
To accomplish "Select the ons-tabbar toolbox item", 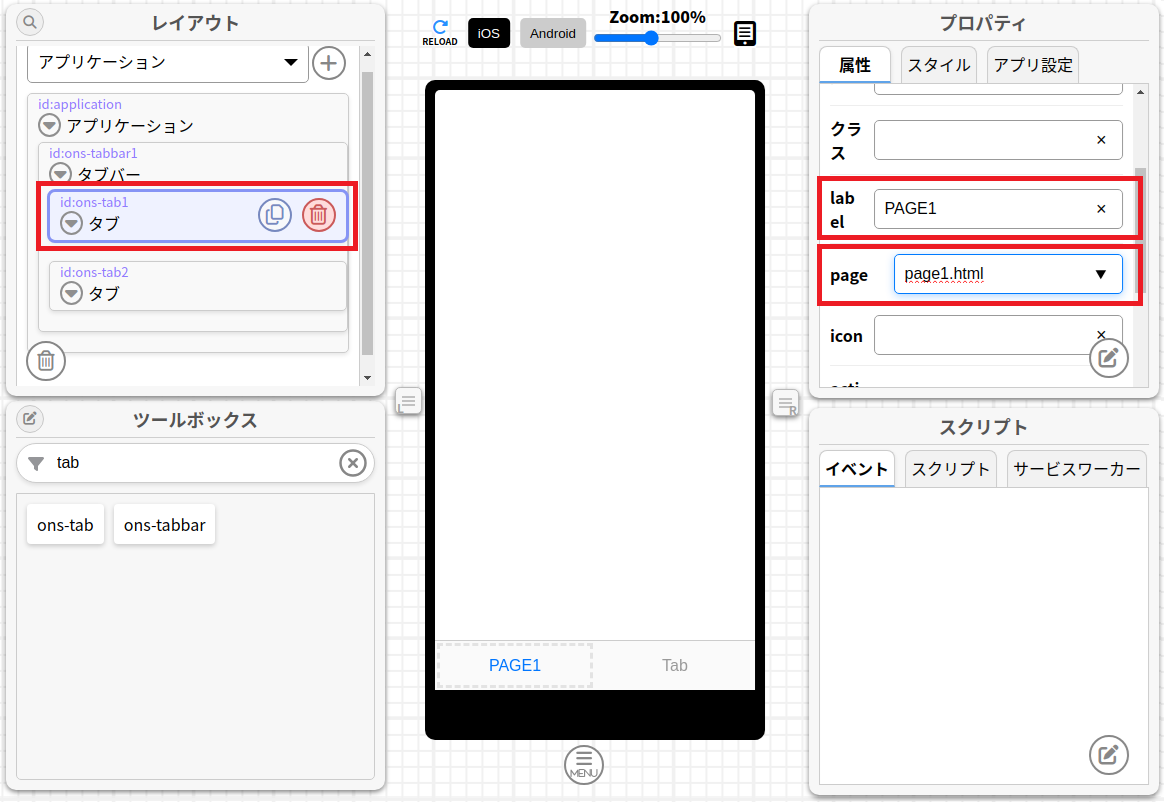I will coord(164,525).
